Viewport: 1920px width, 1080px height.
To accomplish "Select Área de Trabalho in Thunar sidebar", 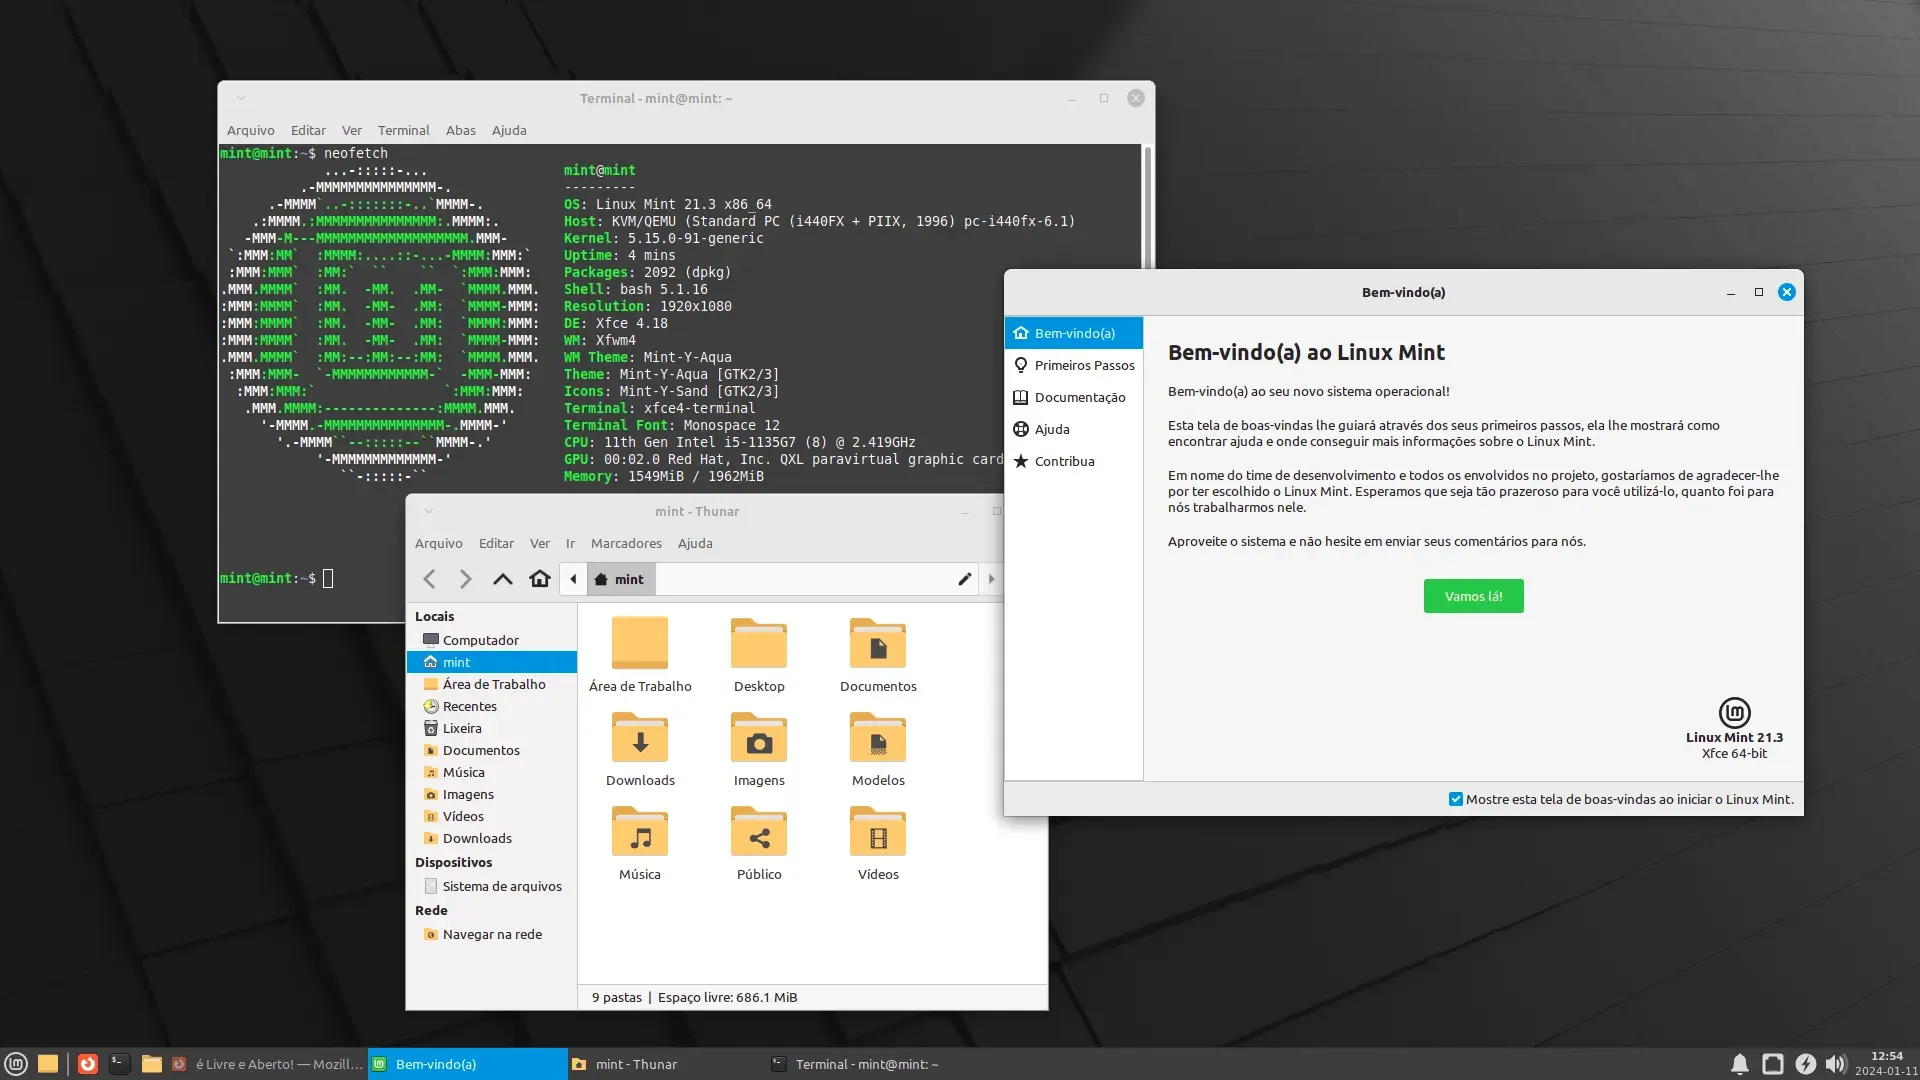I will [x=492, y=684].
